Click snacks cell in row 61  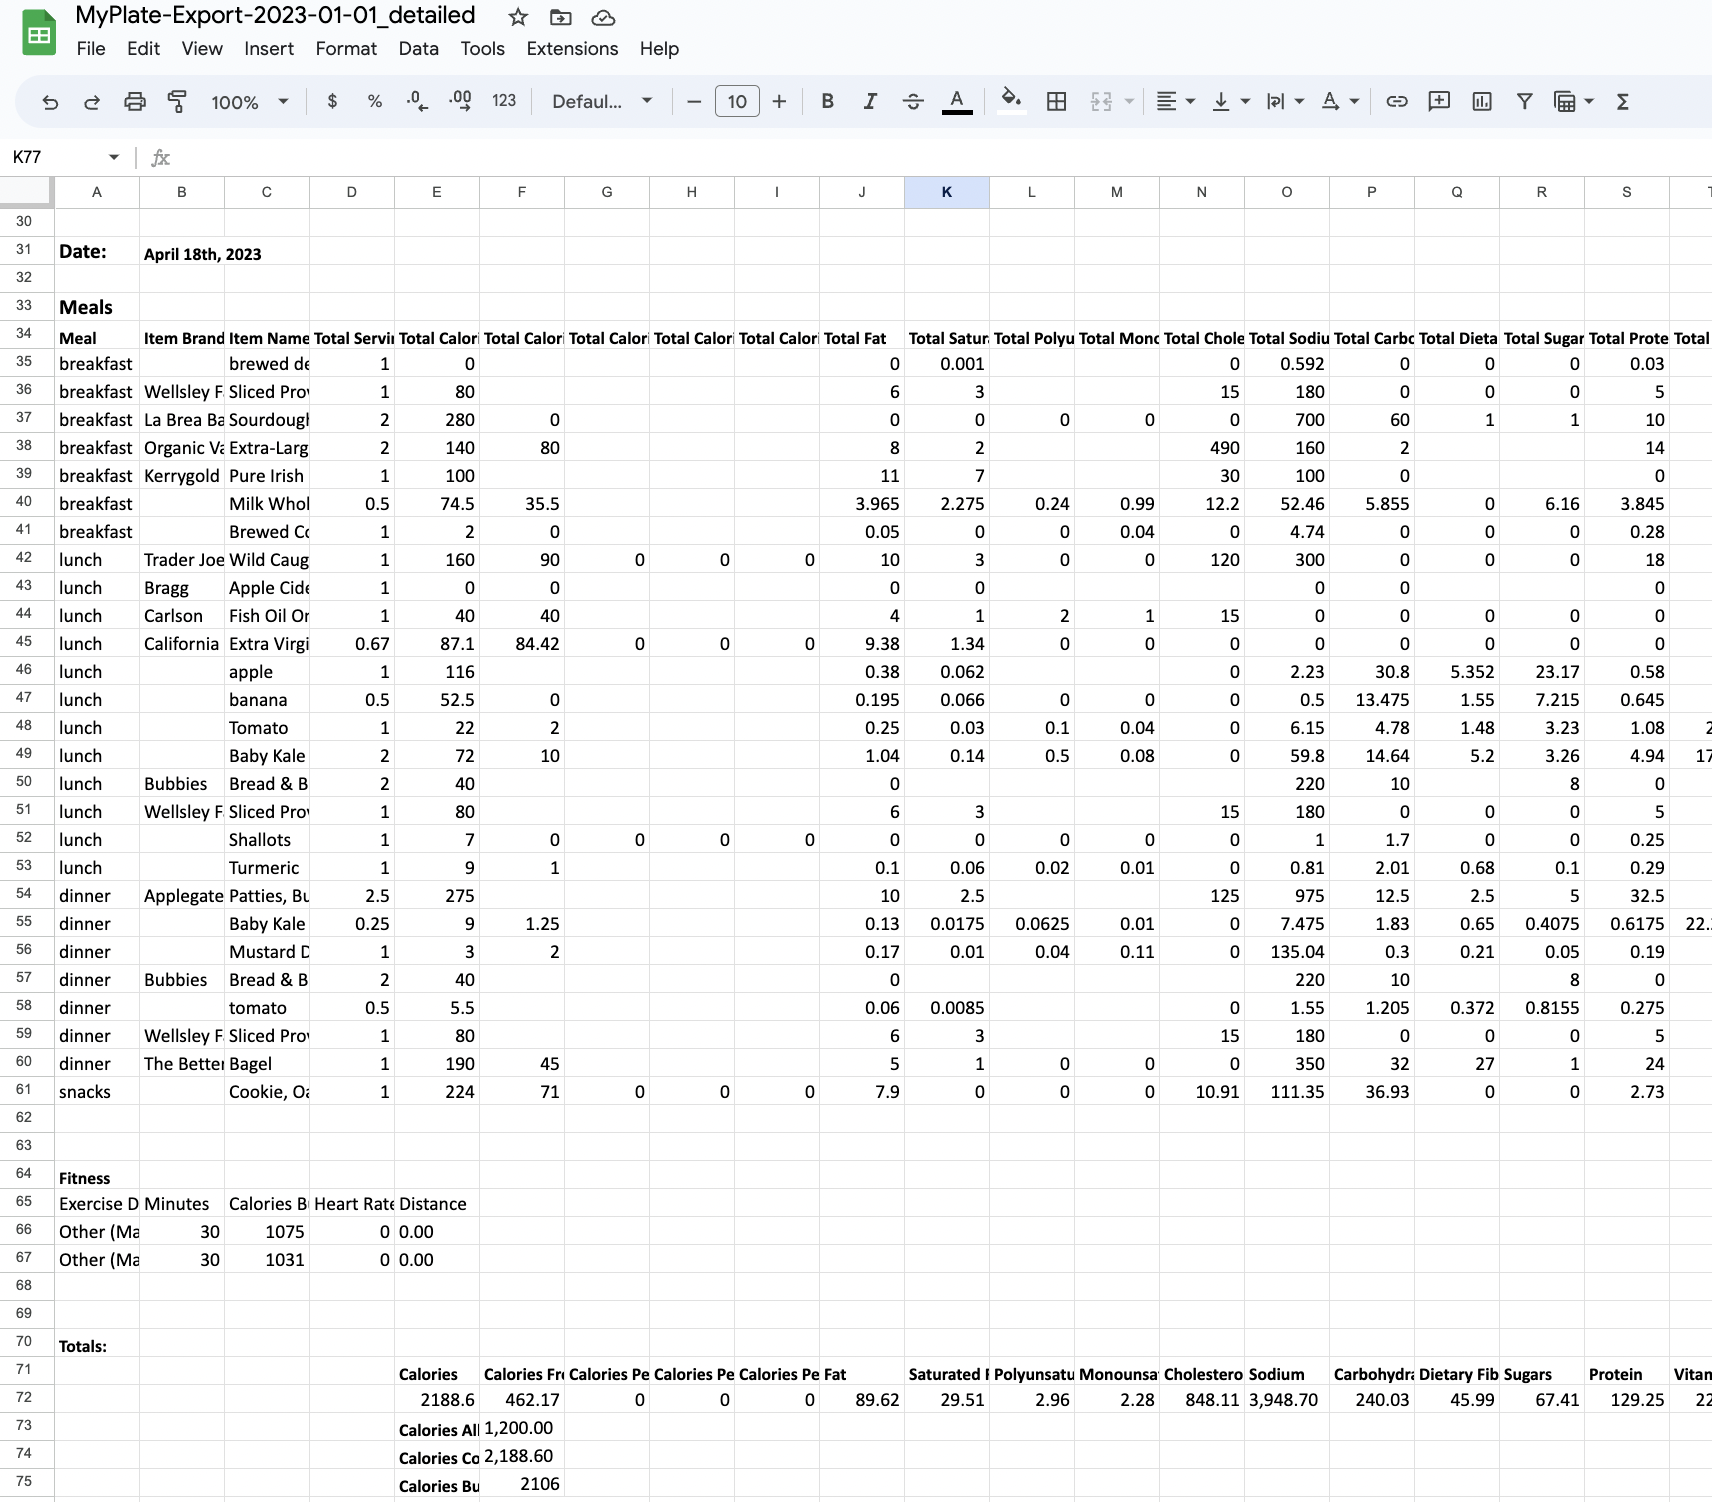(97, 1092)
